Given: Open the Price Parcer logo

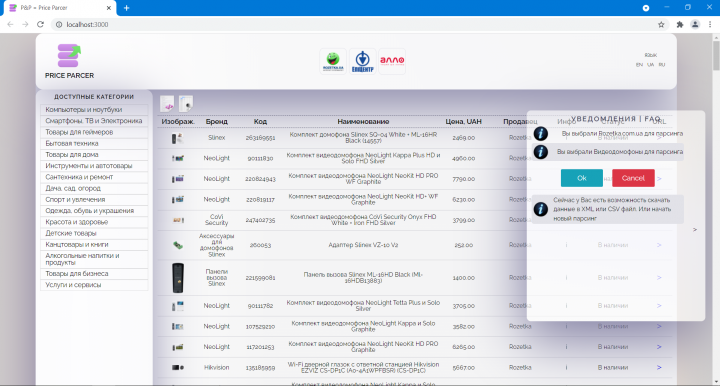Looking at the screenshot, I should pos(69,61).
